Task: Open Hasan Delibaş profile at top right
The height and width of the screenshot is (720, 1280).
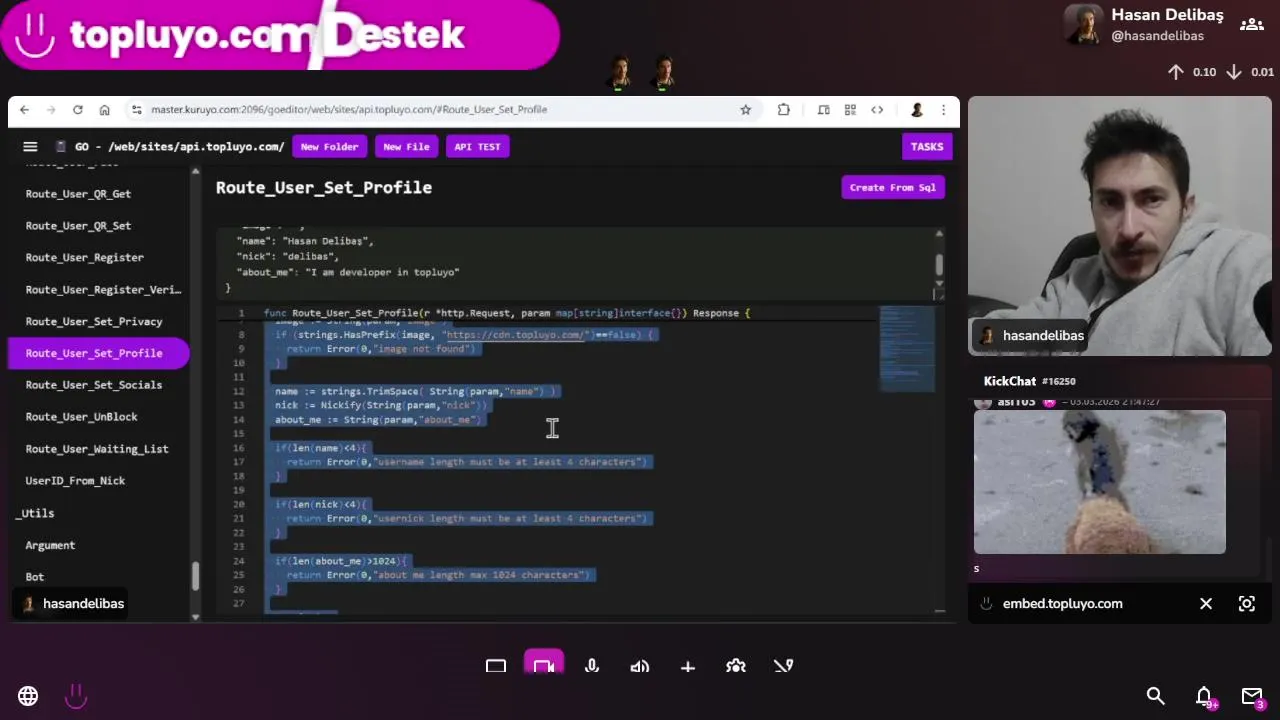Action: [x=1143, y=25]
